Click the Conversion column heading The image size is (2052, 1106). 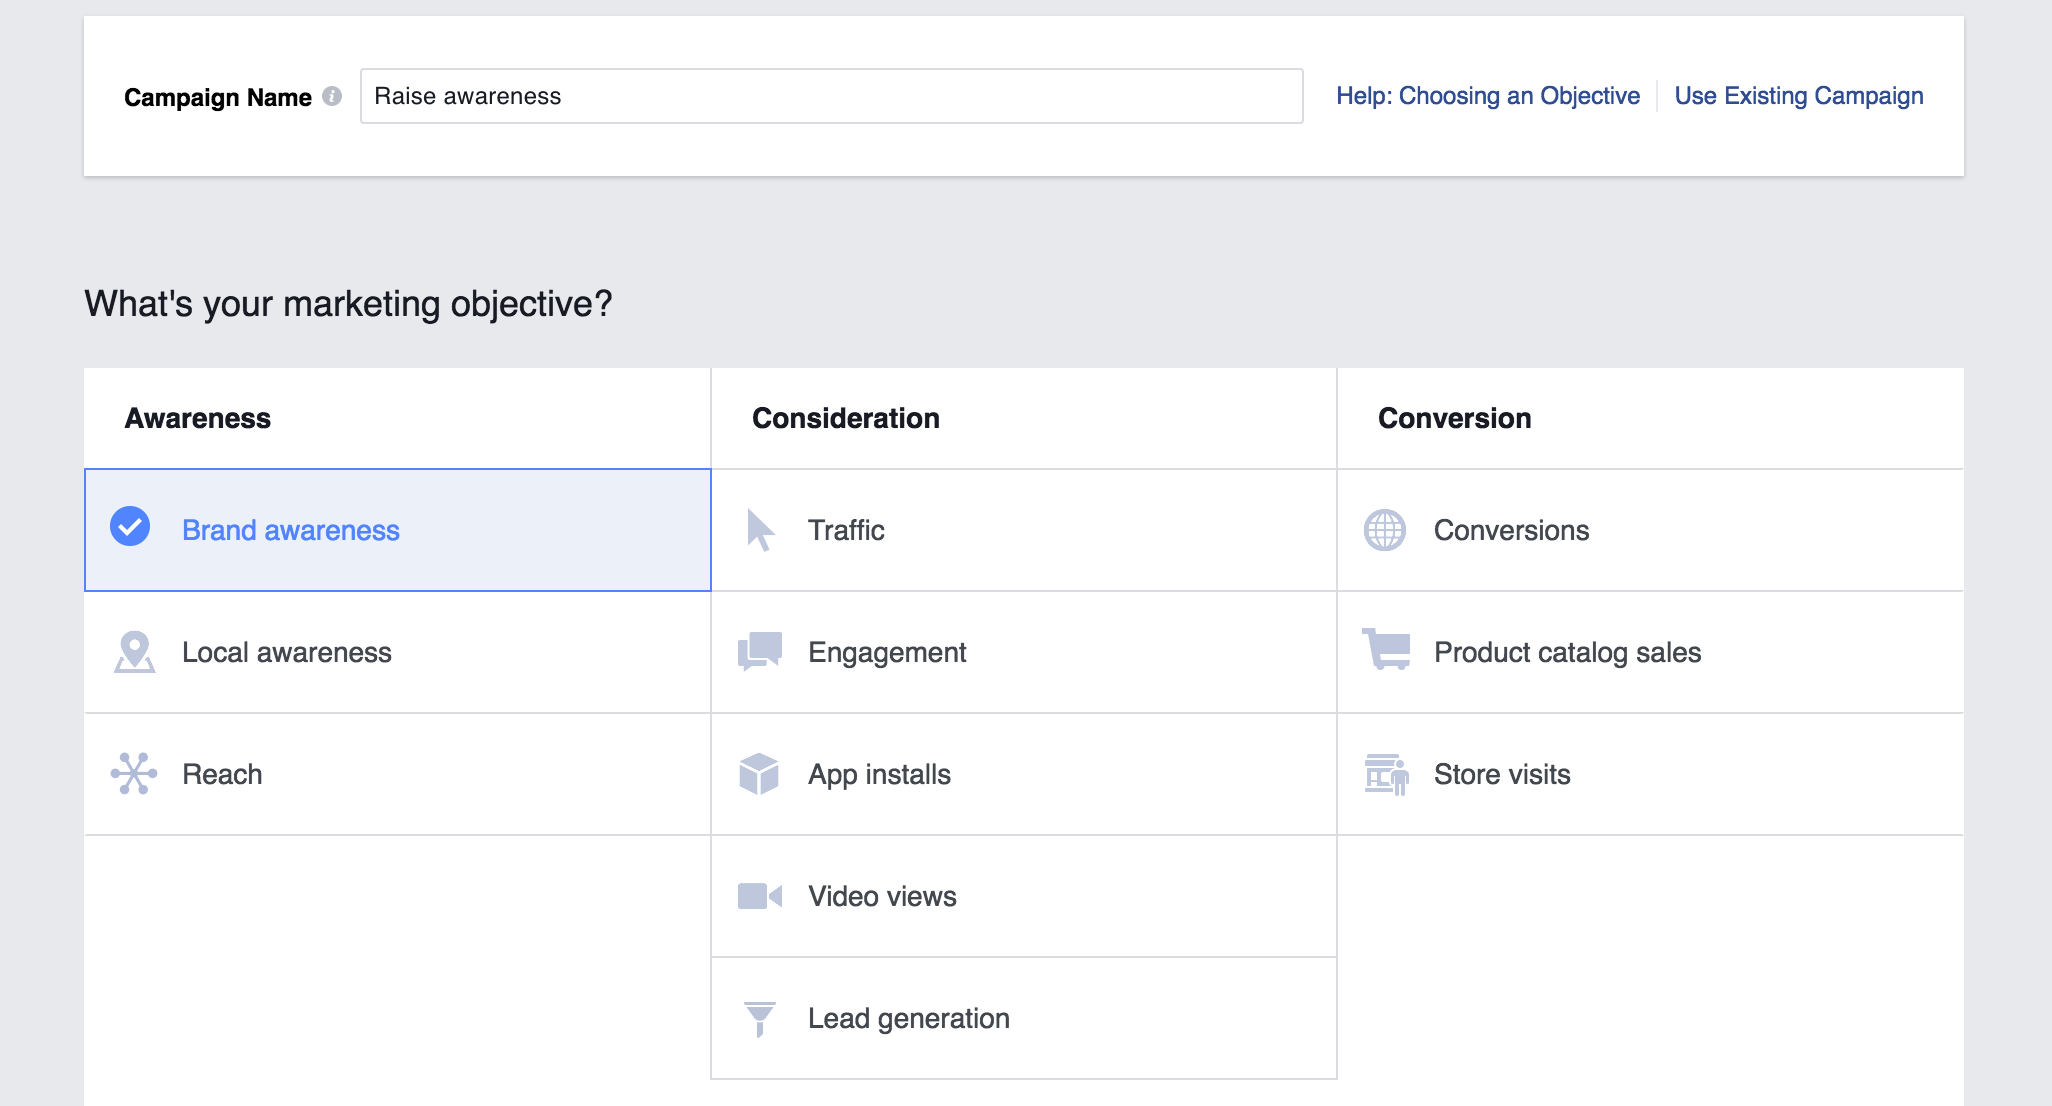pyautogui.click(x=1455, y=418)
